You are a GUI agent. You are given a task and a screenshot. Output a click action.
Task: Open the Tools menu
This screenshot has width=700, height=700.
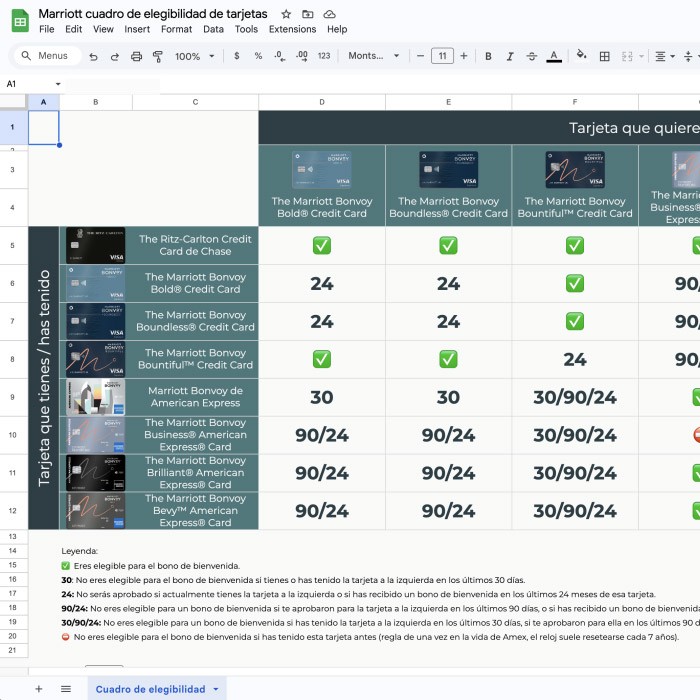(x=246, y=29)
